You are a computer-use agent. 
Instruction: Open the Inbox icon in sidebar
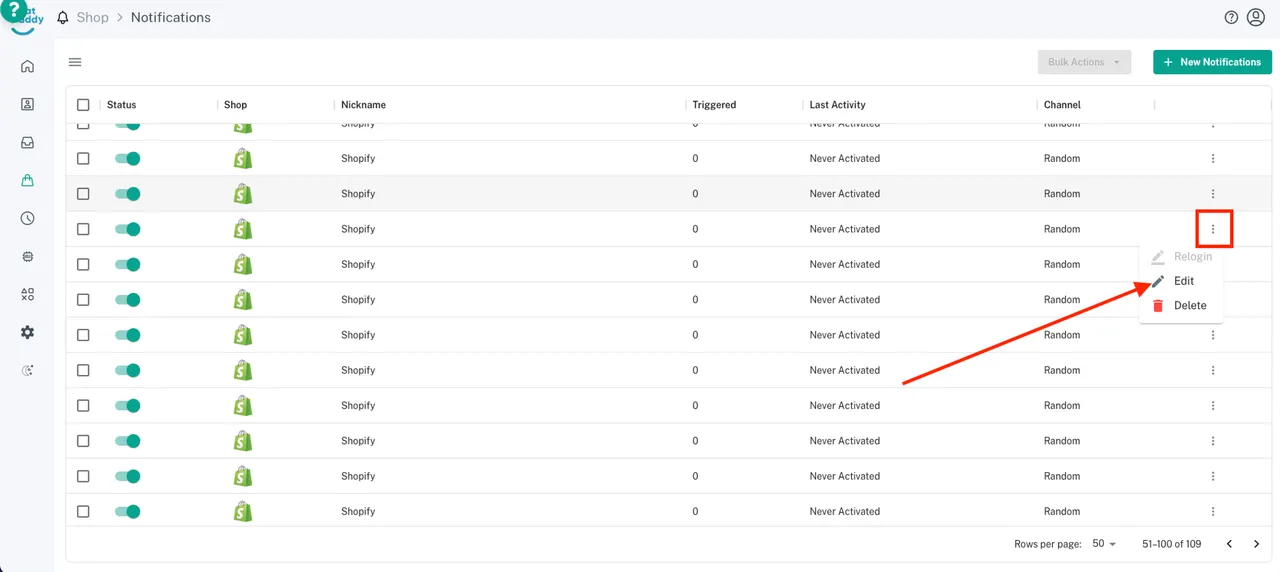click(x=27, y=143)
